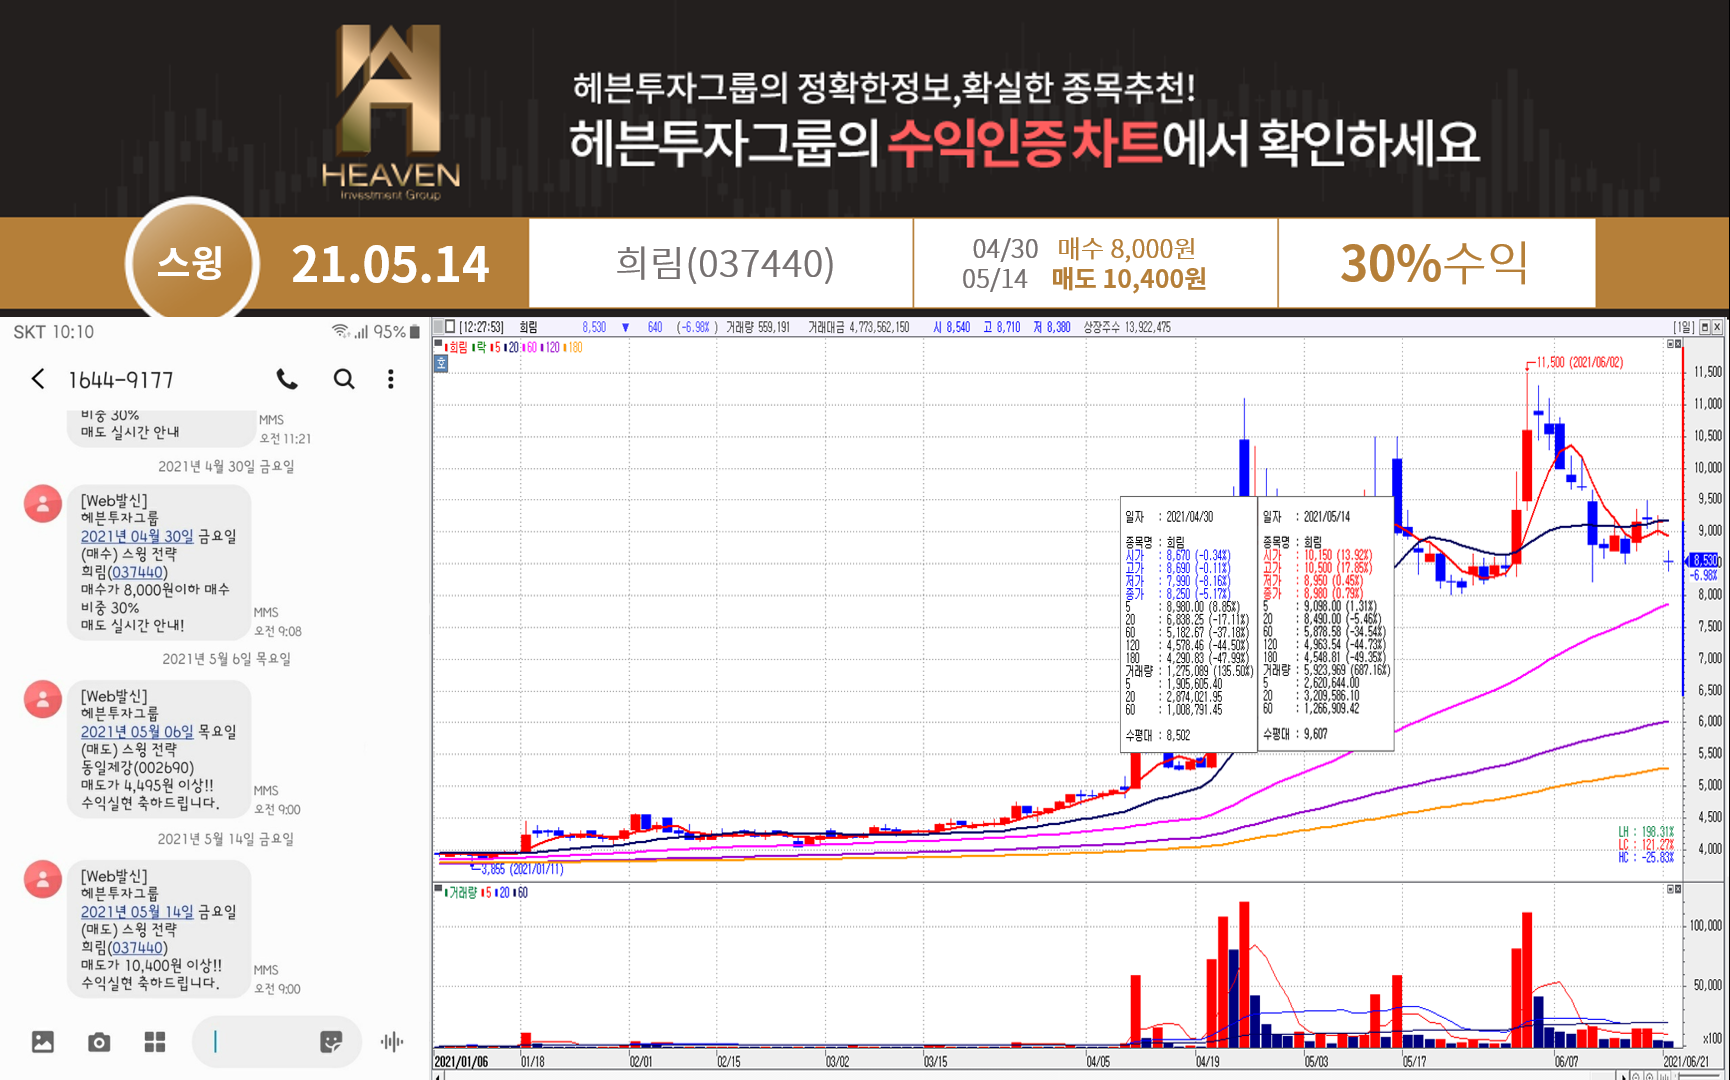Tap the voice recording waveform icon
The image size is (1730, 1080).
point(392,1042)
